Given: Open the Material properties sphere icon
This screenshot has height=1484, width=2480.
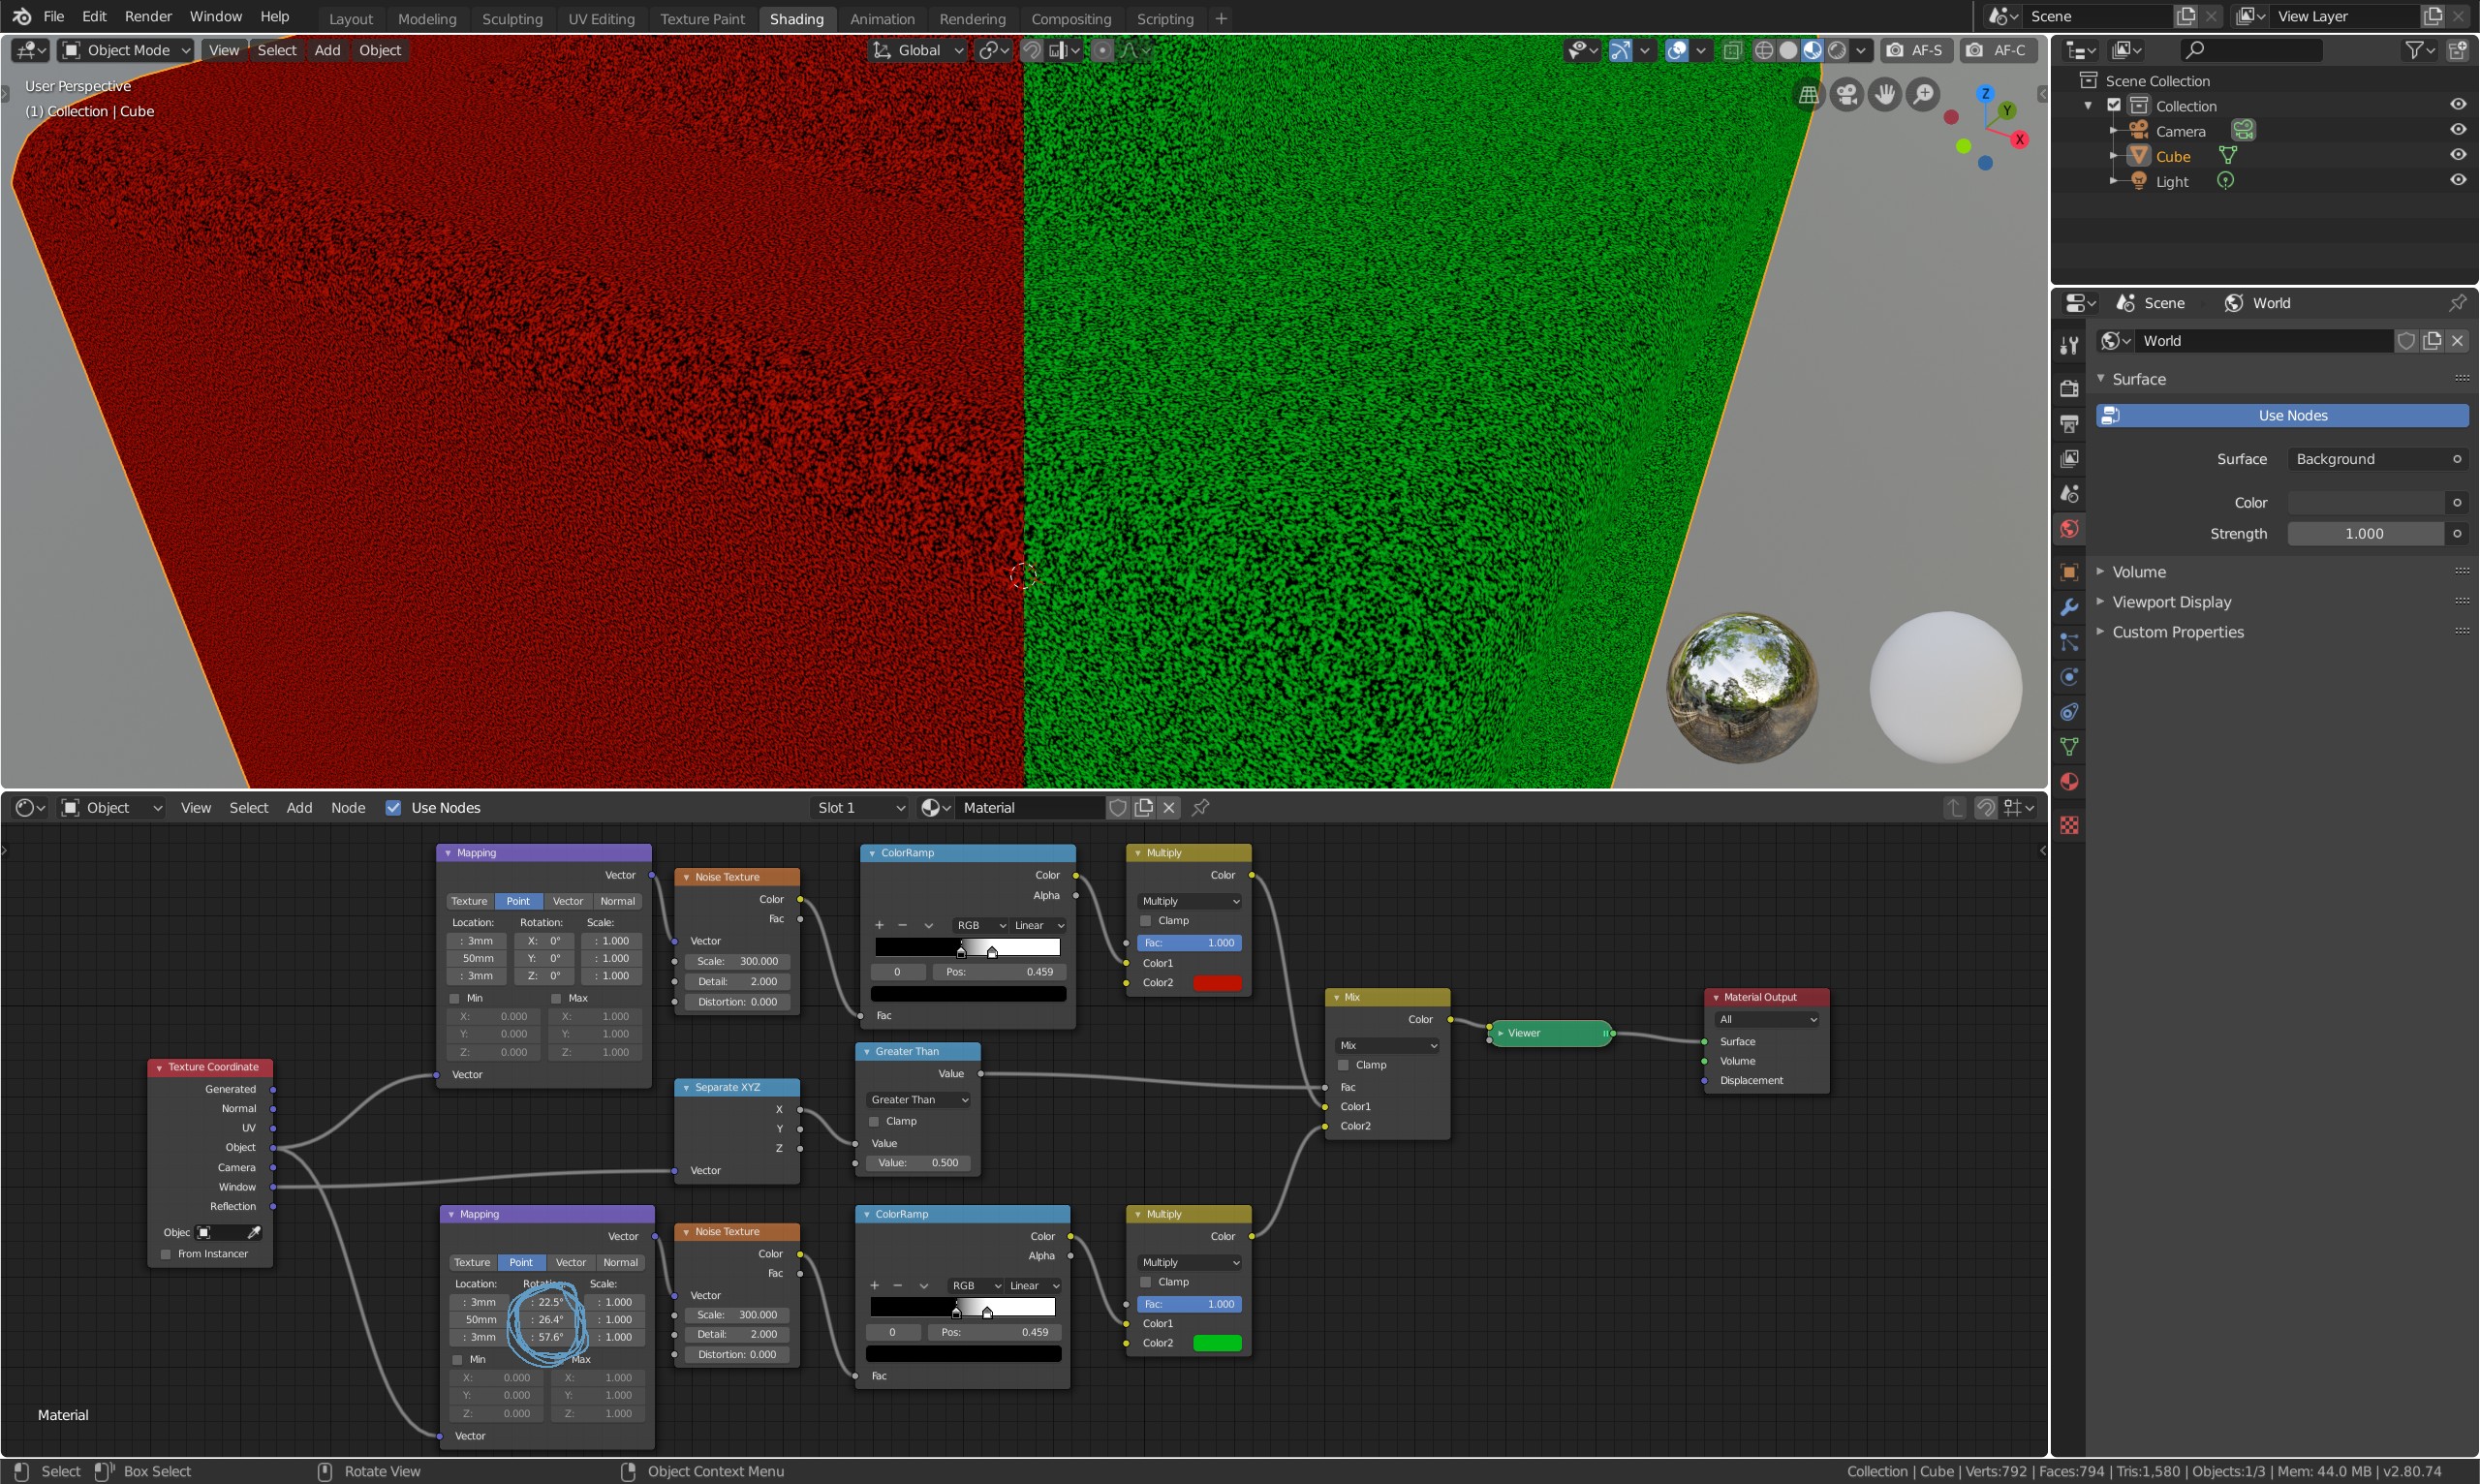Looking at the screenshot, I should [x=2069, y=782].
